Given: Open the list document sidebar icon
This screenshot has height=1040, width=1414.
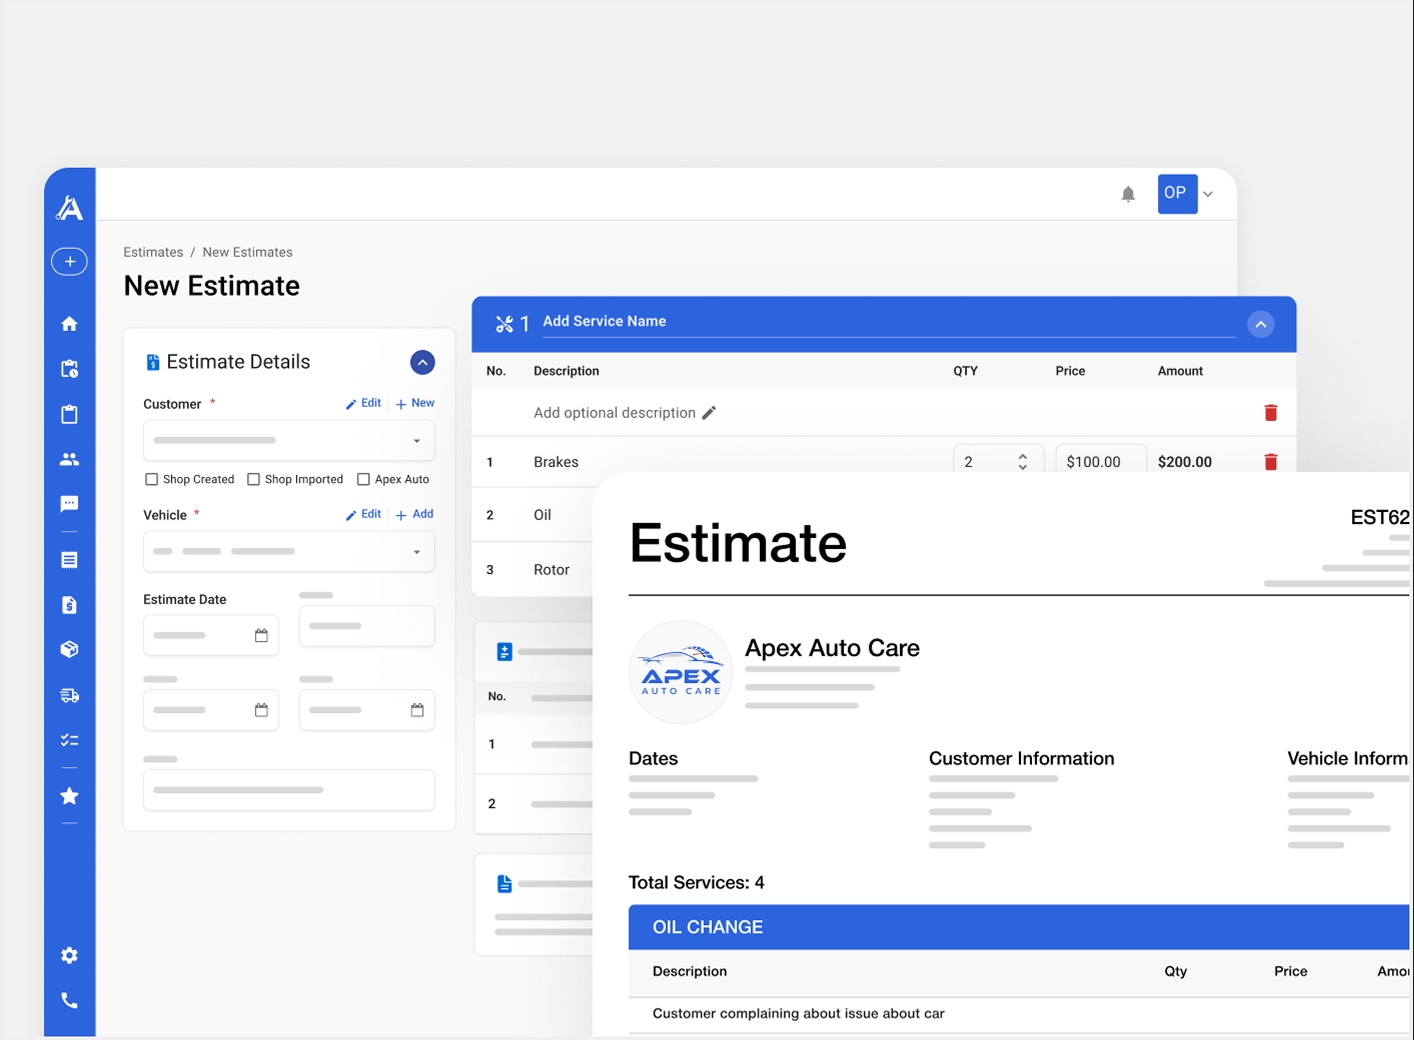Looking at the screenshot, I should tap(69, 560).
